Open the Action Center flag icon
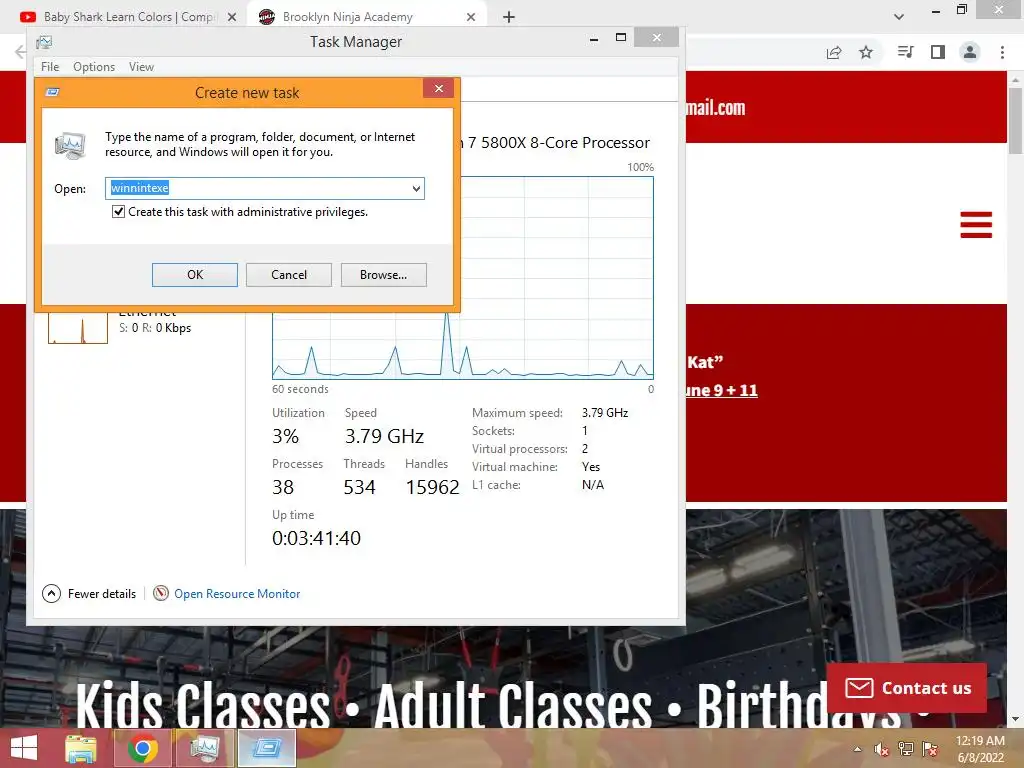 [x=929, y=749]
